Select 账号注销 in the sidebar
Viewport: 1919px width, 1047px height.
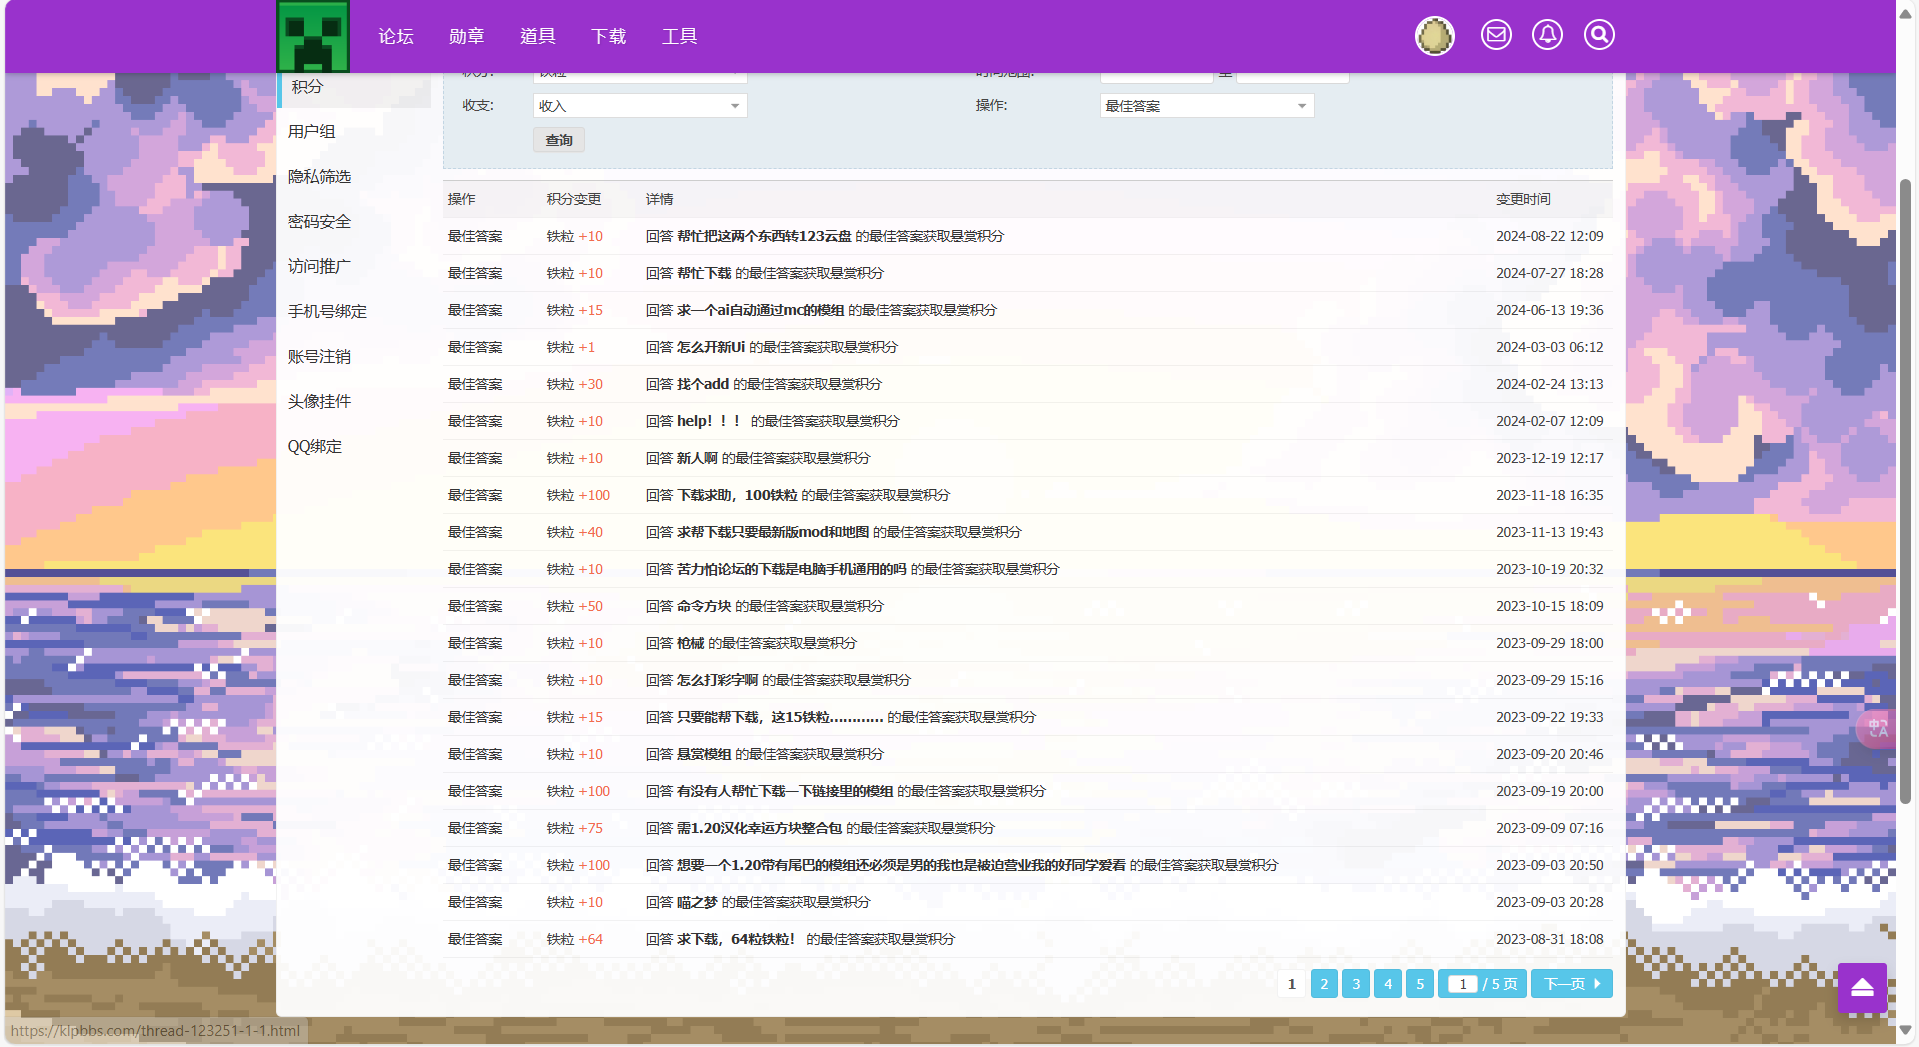[320, 357]
